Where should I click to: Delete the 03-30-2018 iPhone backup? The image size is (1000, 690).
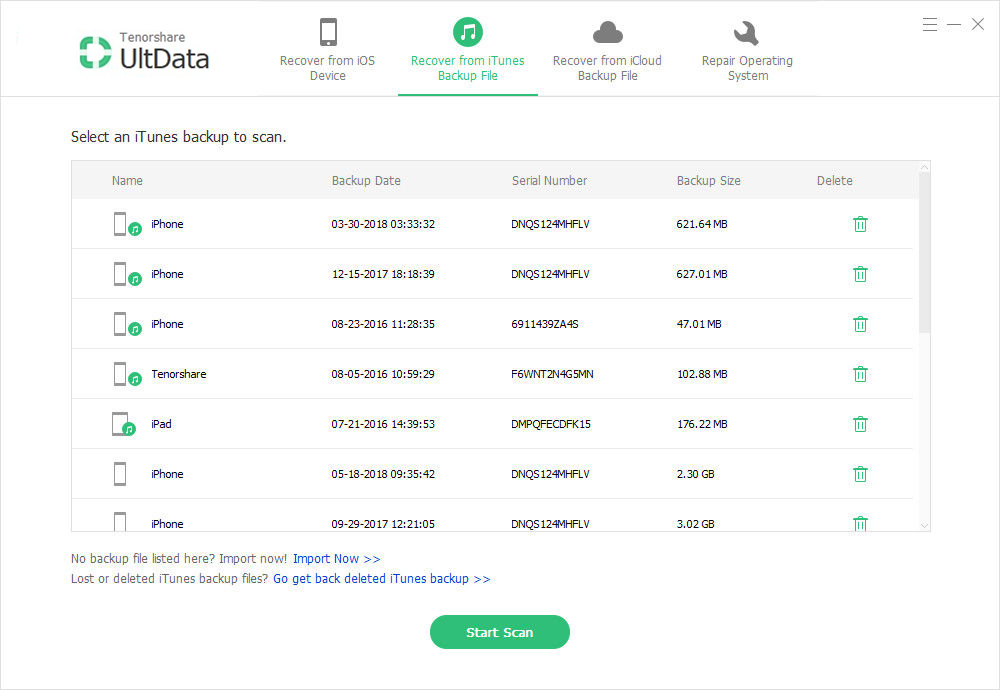point(860,224)
